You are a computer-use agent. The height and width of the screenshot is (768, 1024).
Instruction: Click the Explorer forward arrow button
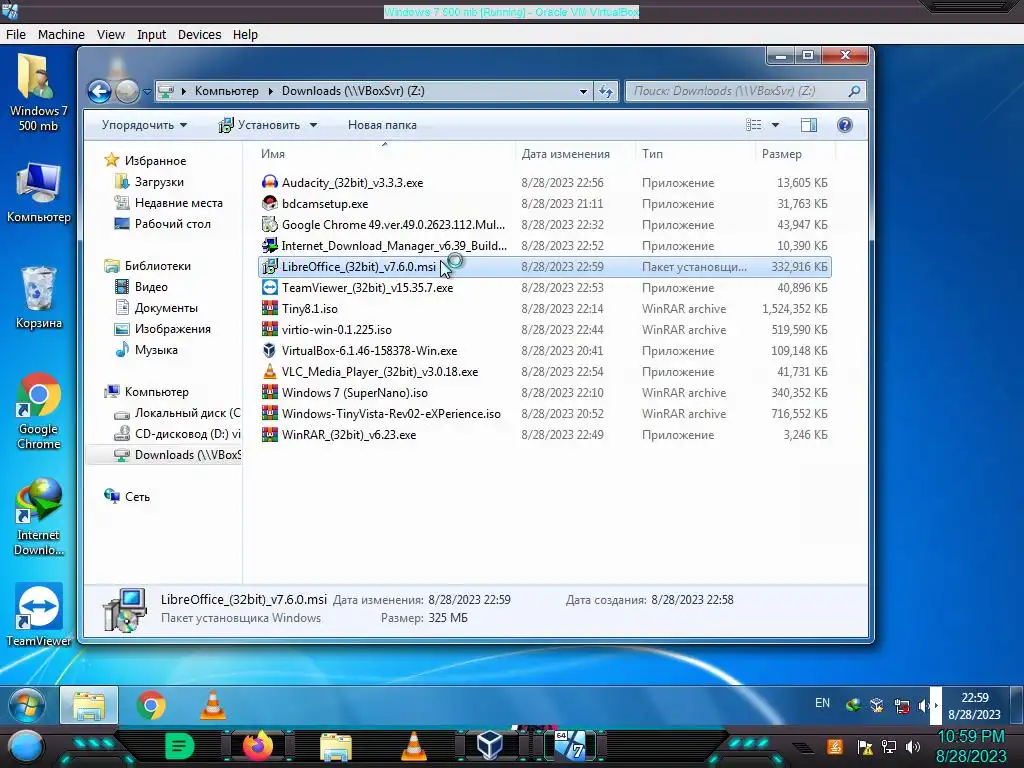127,91
